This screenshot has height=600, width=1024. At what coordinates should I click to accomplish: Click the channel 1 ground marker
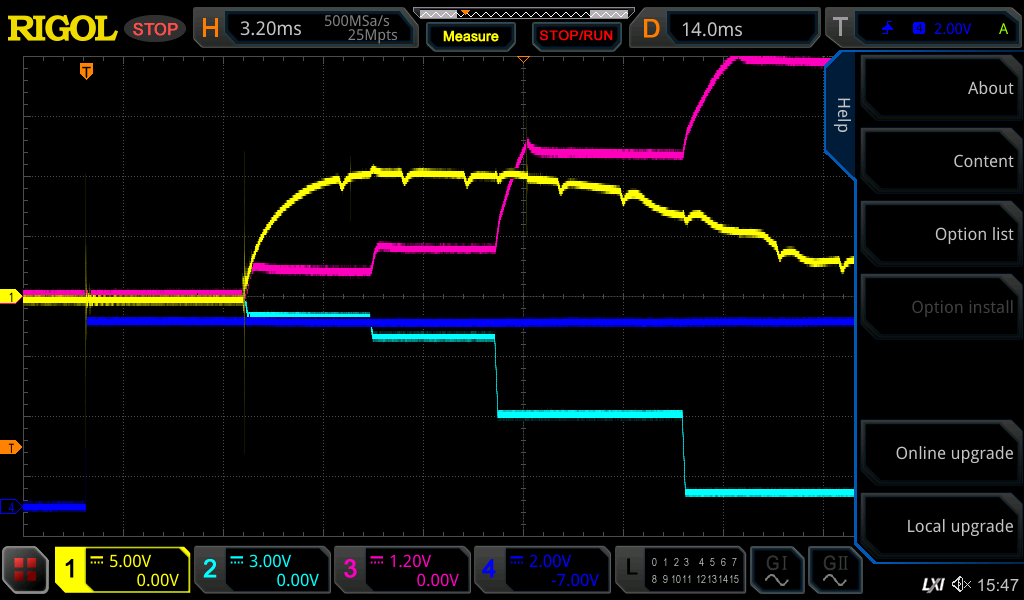(12, 297)
